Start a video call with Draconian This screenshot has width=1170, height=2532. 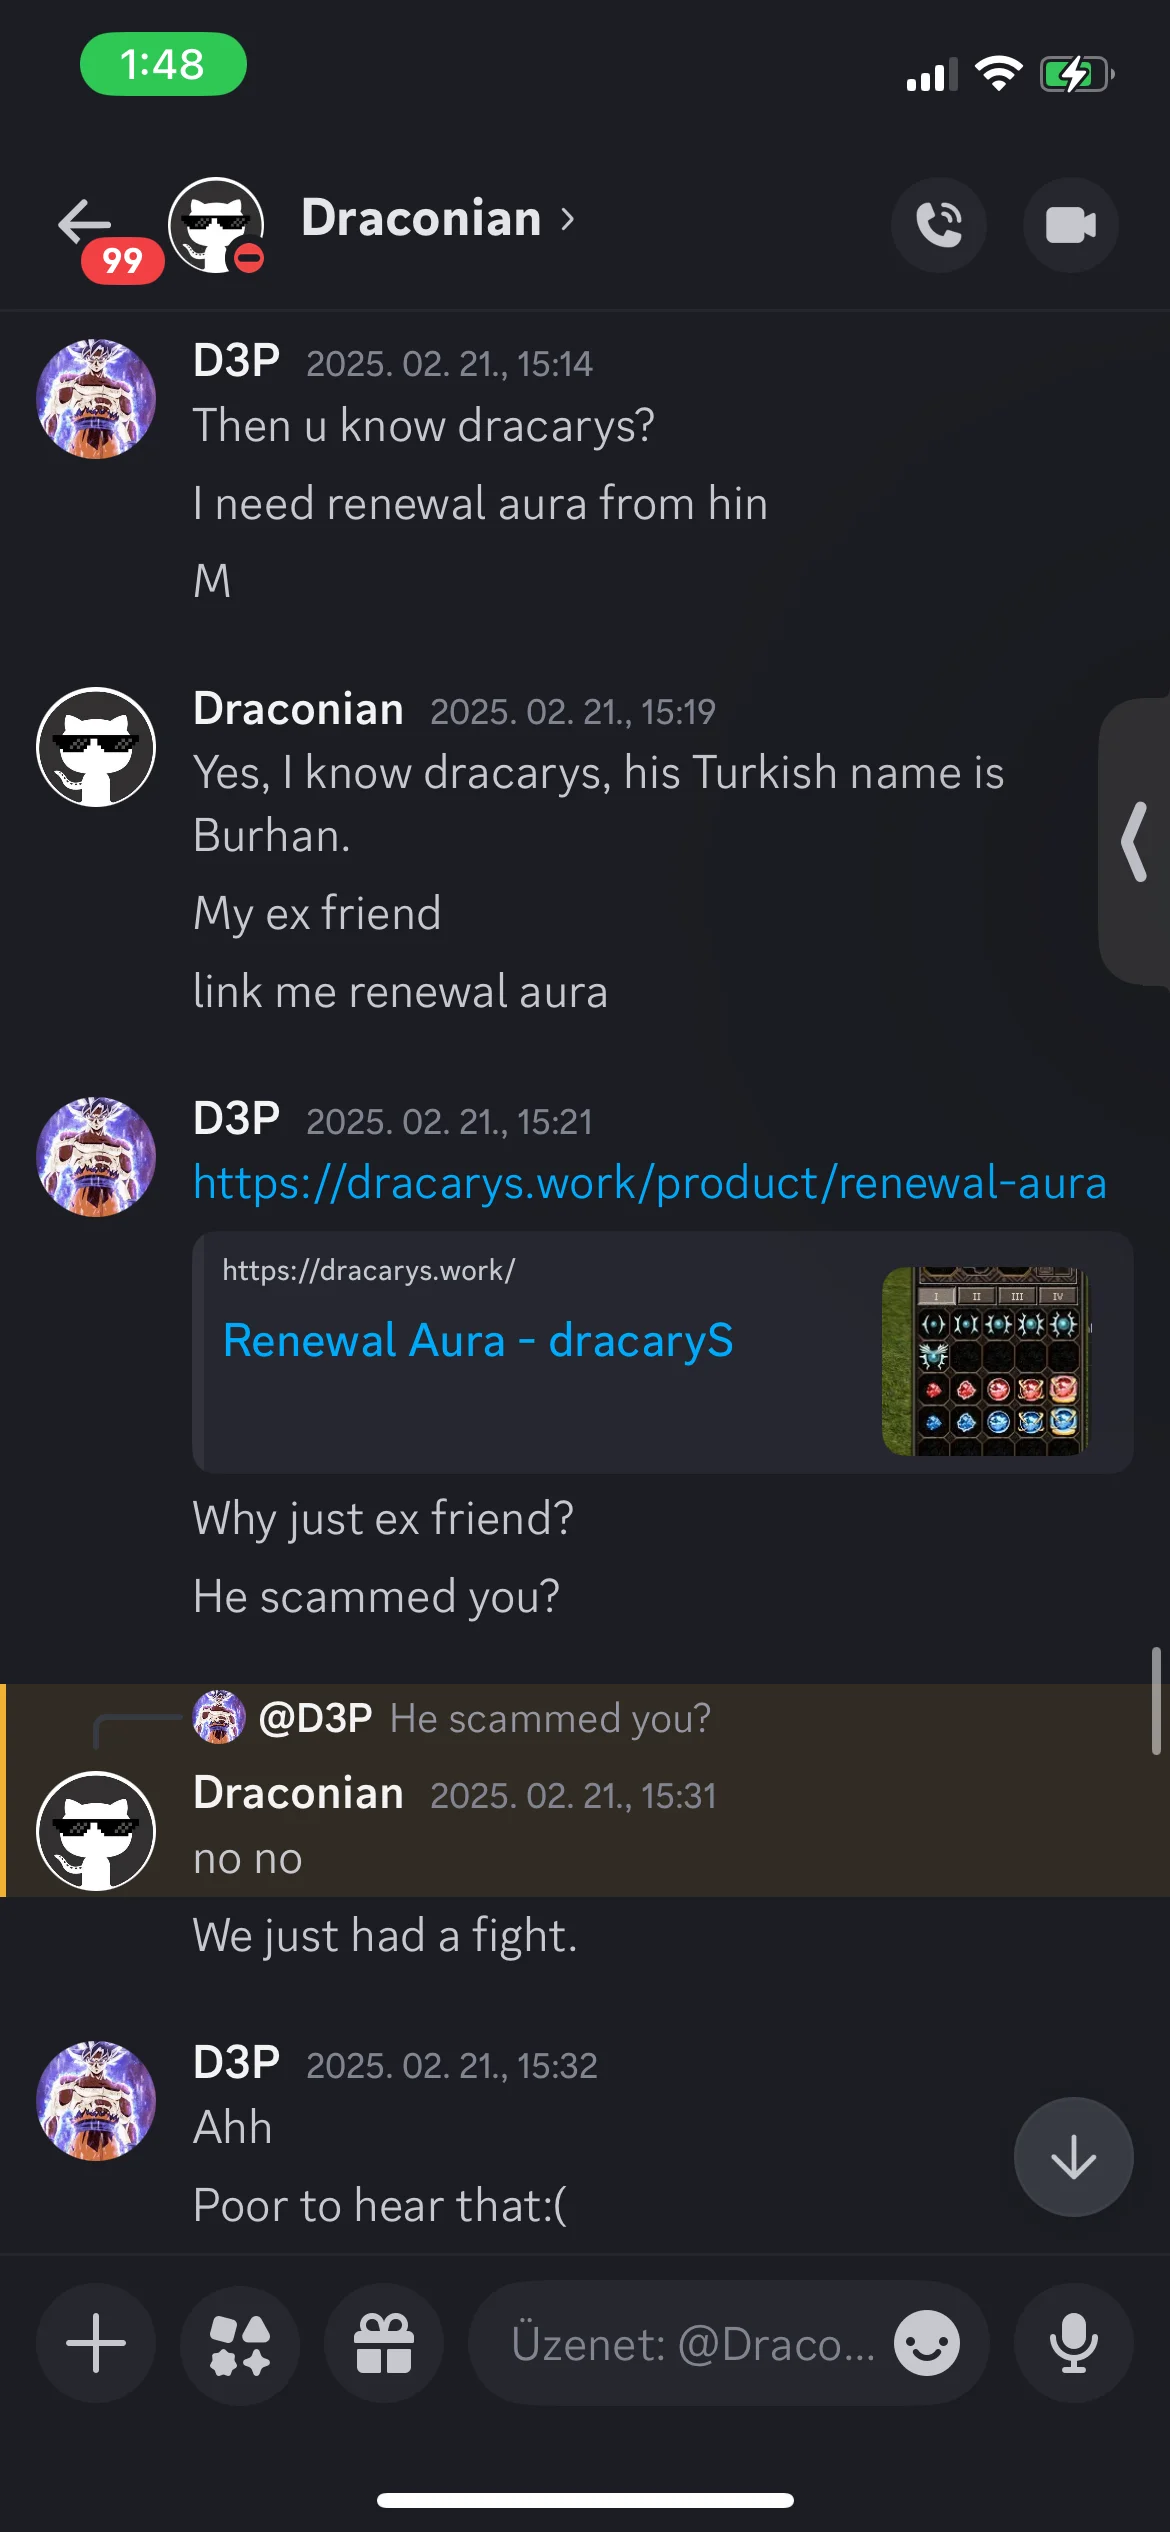(x=1070, y=225)
